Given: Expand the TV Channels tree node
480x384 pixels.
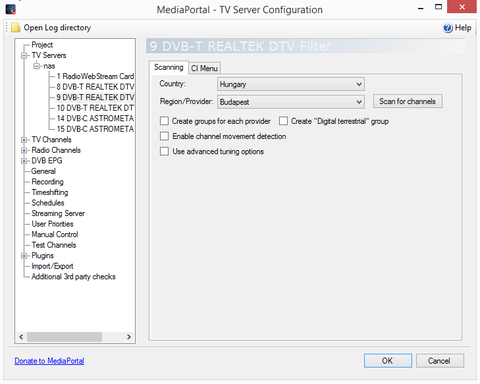Looking at the screenshot, I should click(24, 140).
